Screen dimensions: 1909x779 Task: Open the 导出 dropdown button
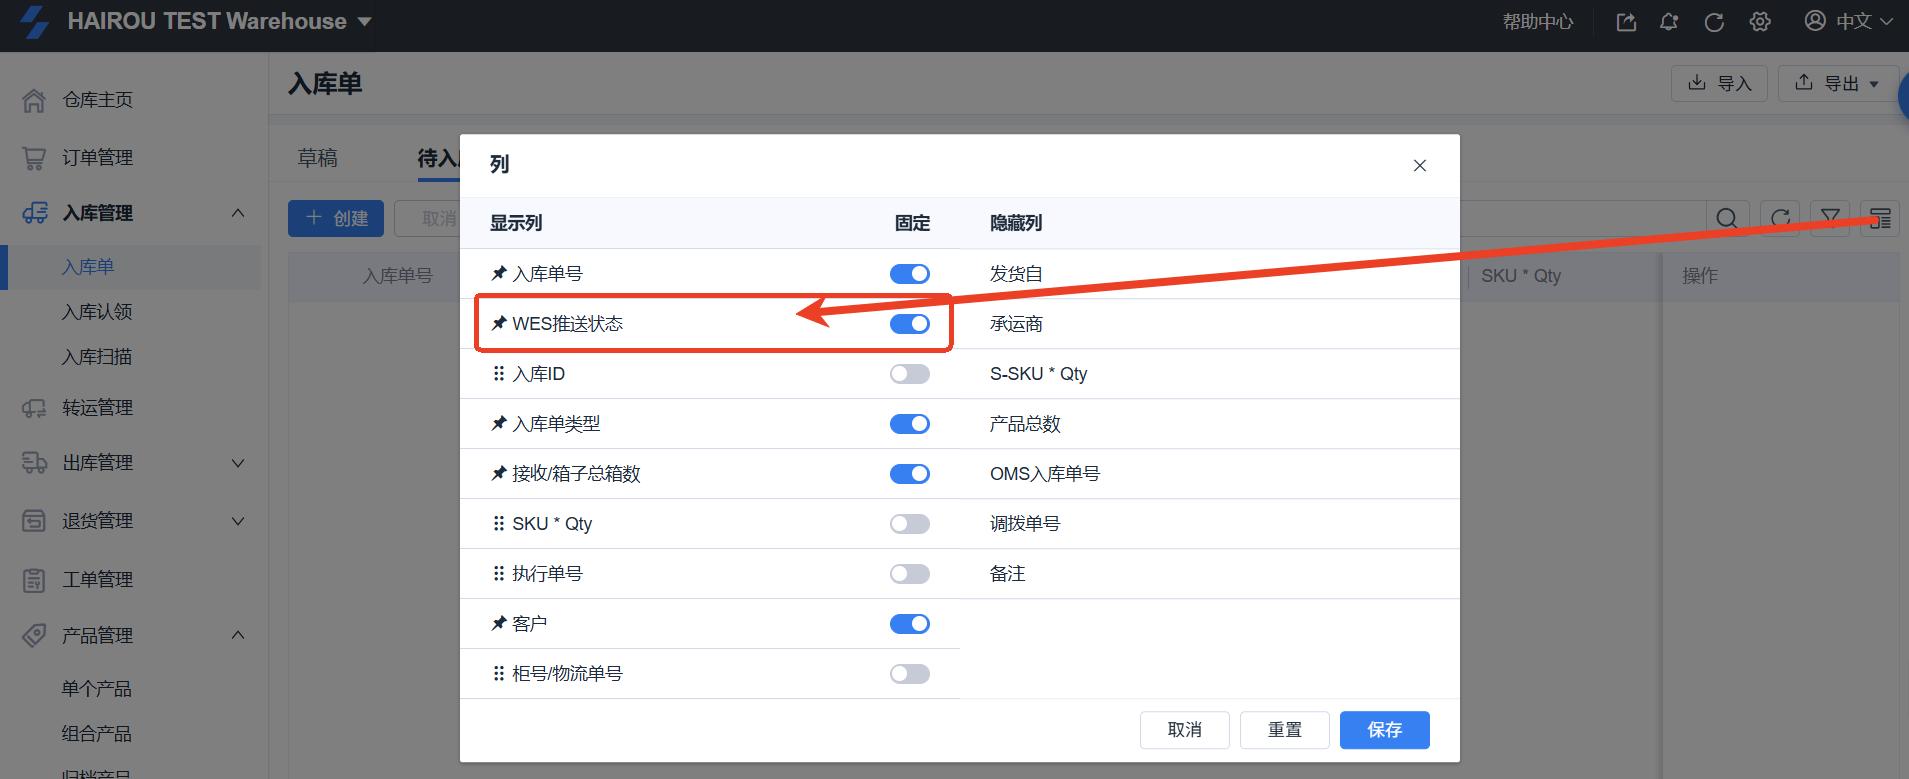click(x=1838, y=83)
